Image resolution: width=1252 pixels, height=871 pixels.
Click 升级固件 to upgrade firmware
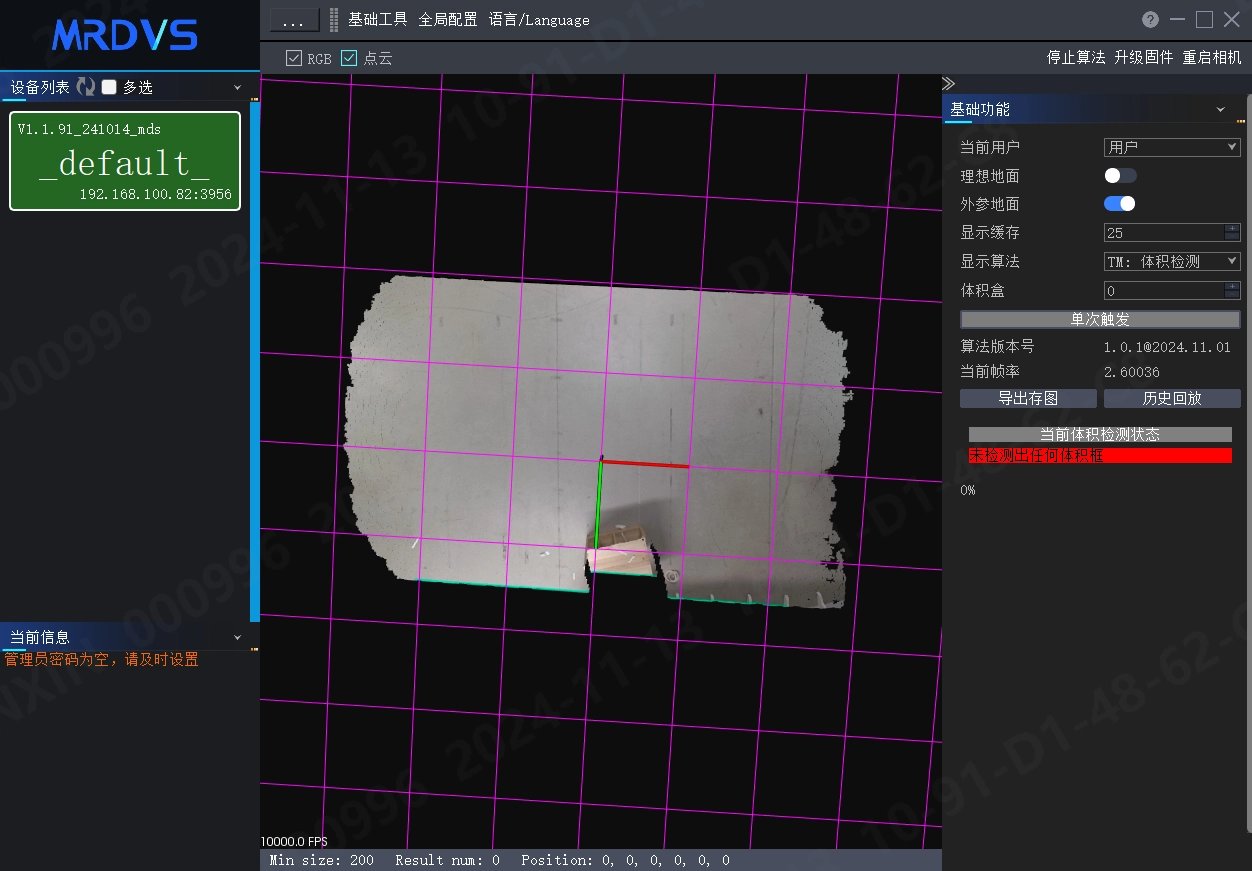[1144, 58]
